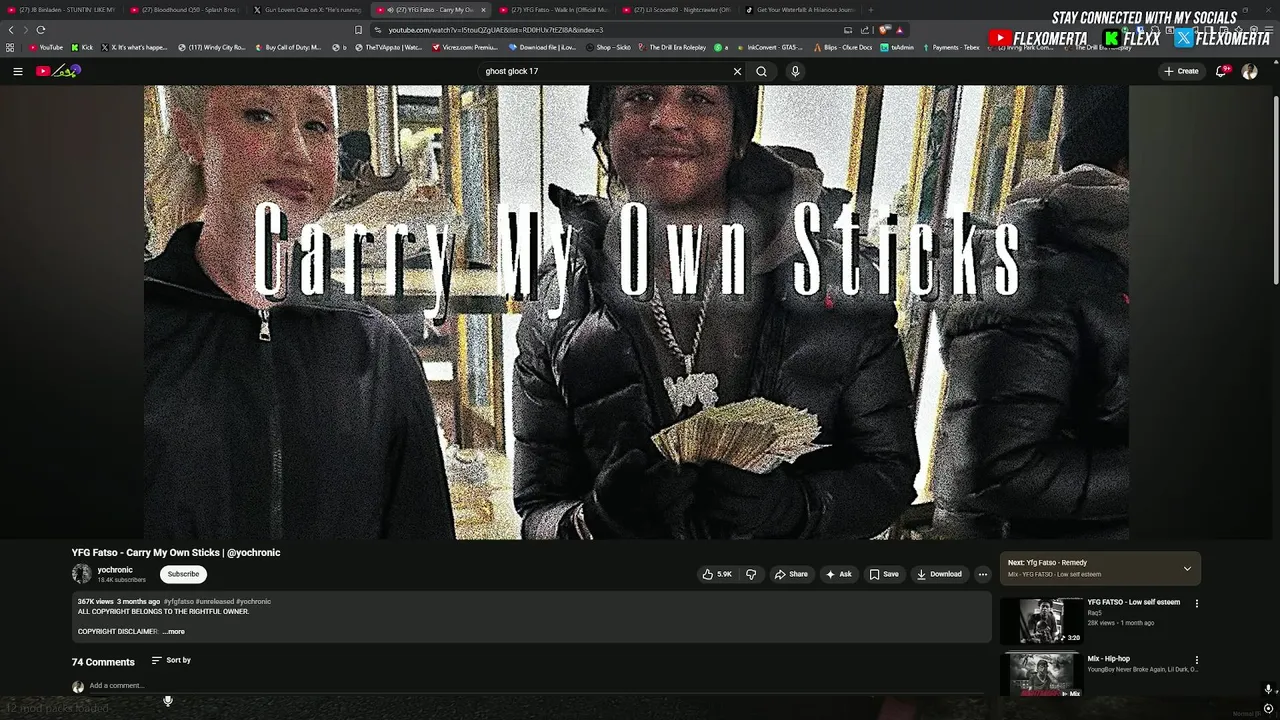Viewport: 1280px width, 720px height.
Task: Switch to Lil Scoom89 - Nightcrawler tab
Action: (677, 10)
